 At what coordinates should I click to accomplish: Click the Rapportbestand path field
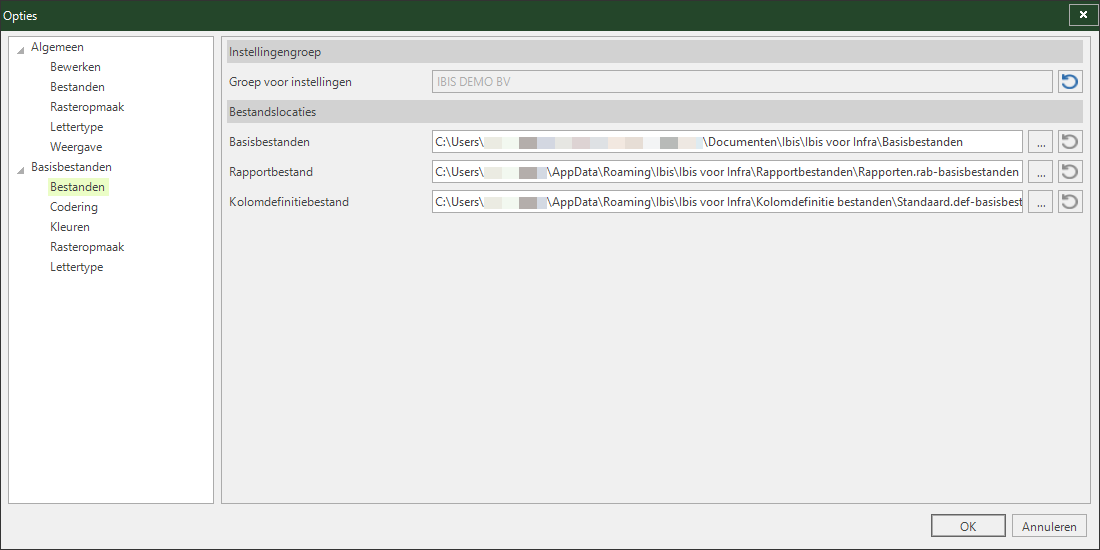(727, 172)
